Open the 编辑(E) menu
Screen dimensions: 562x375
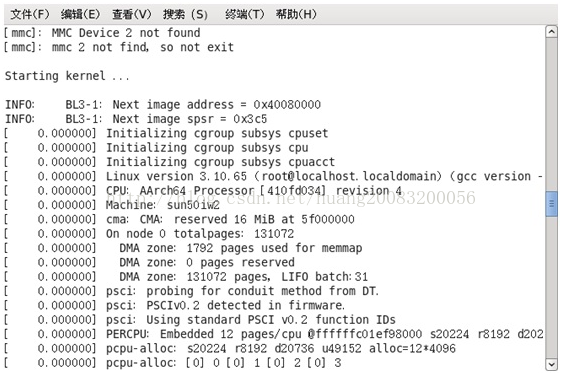click(80, 14)
